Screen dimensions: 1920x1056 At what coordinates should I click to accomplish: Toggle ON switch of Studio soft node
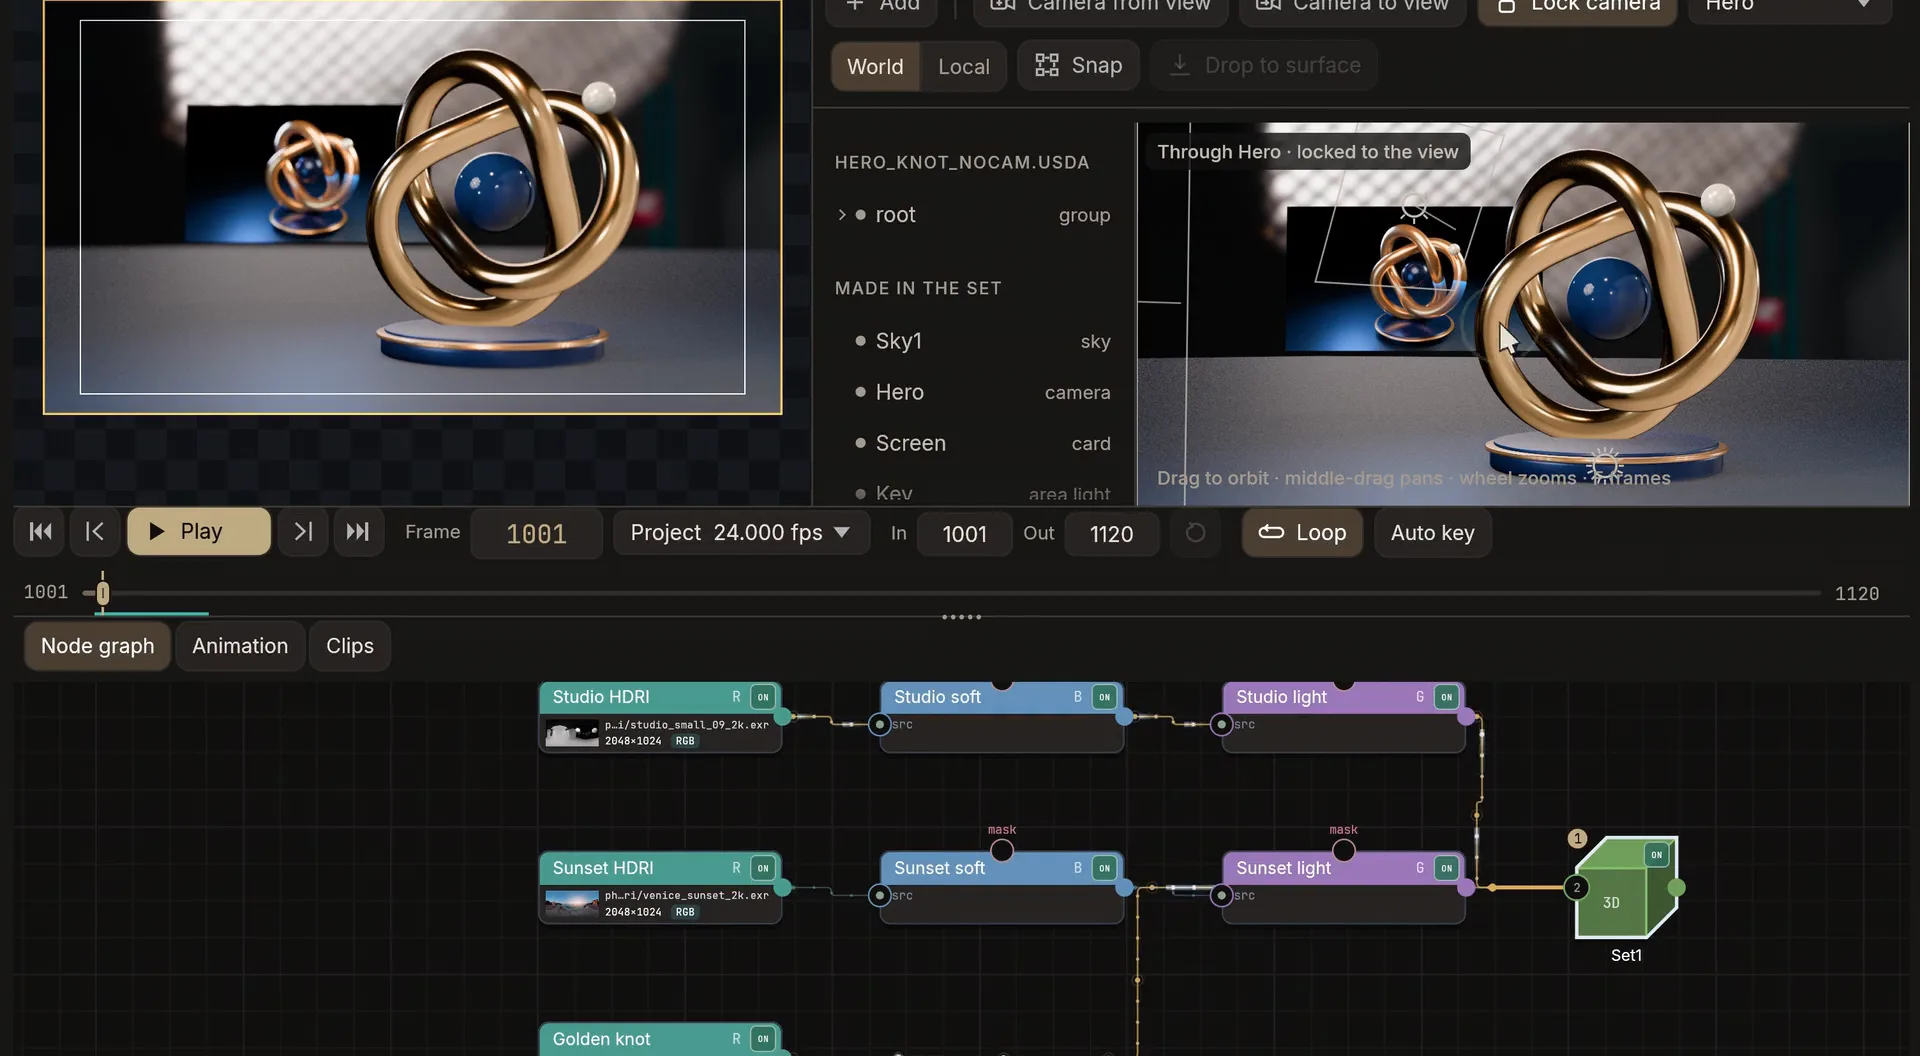point(1104,697)
